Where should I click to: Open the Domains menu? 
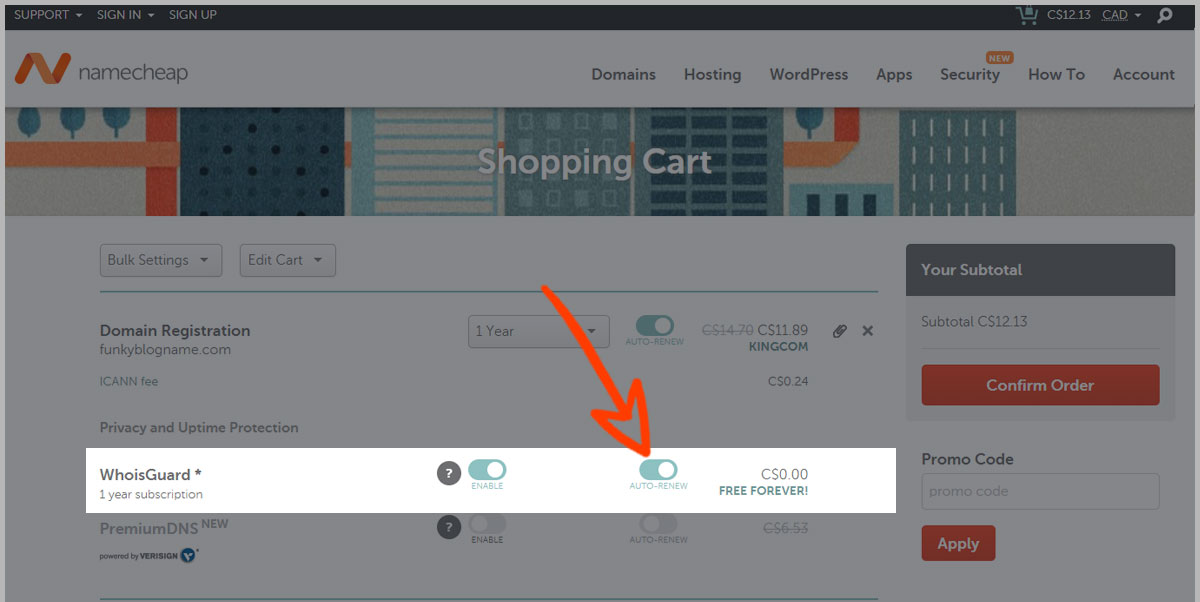coord(623,74)
